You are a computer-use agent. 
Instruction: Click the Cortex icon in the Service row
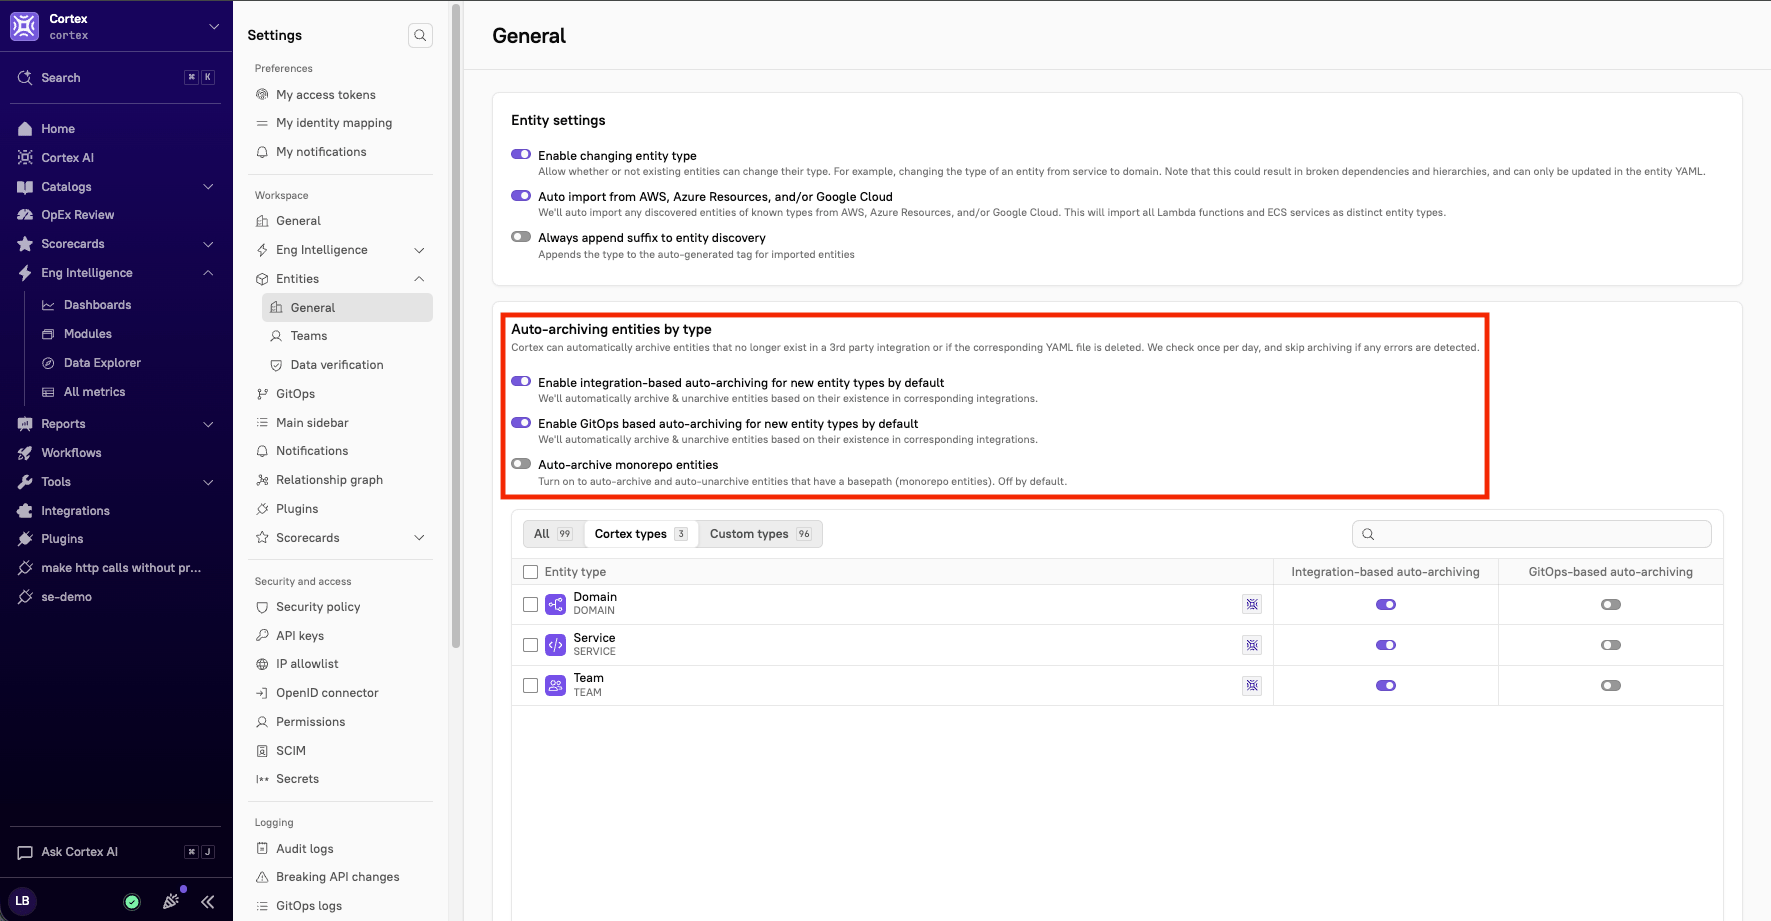1252,645
